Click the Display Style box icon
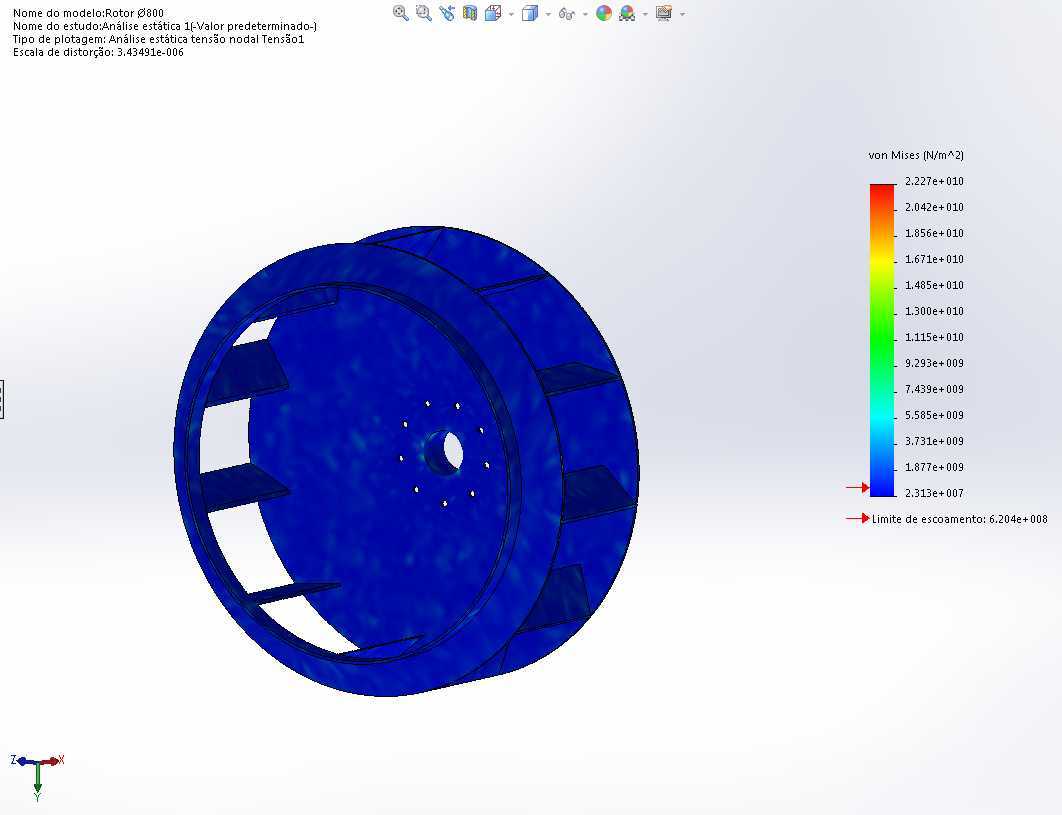 pos(530,13)
